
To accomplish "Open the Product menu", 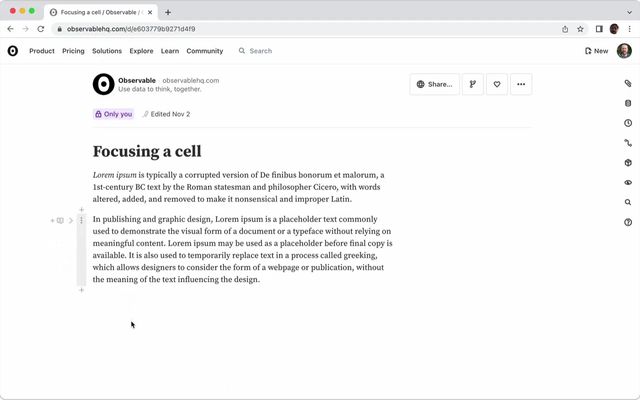I will pos(42,51).
